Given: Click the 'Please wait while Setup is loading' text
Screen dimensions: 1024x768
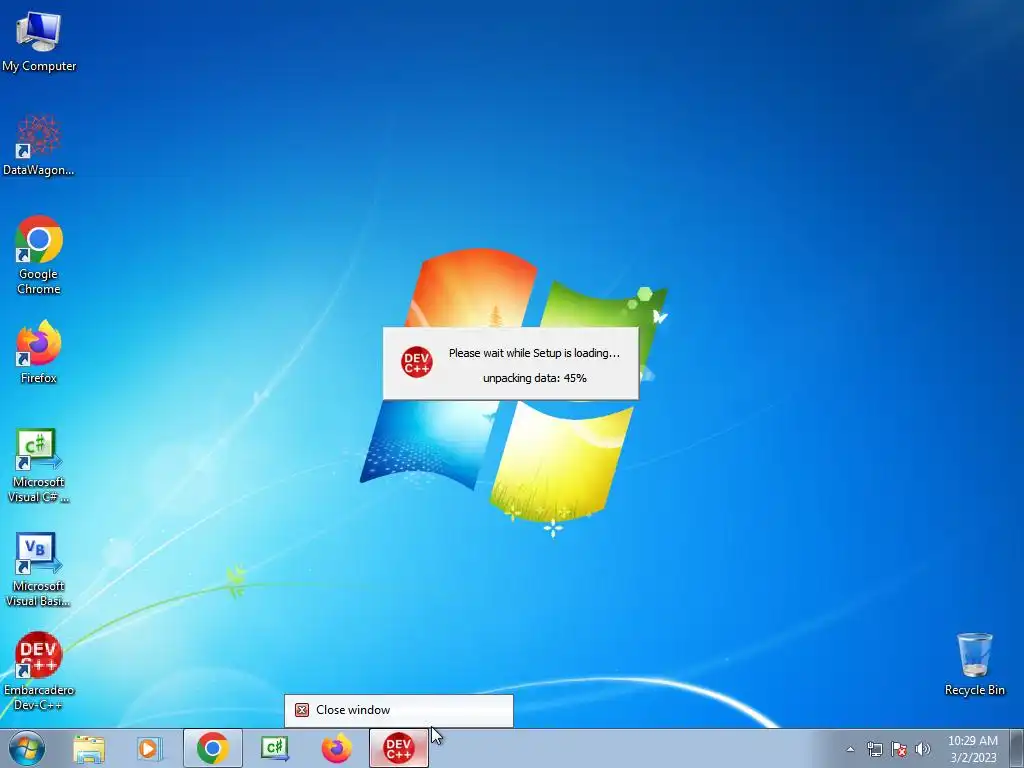Looking at the screenshot, I should (534, 353).
